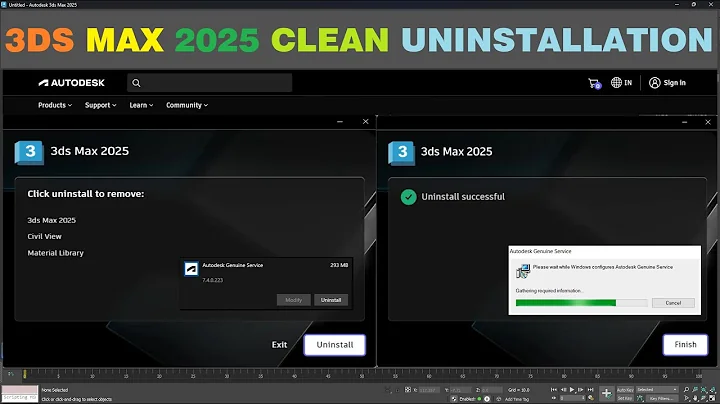Click the "Grid = 10.0" status text
Screen dimensions: 720x404
[519, 390]
